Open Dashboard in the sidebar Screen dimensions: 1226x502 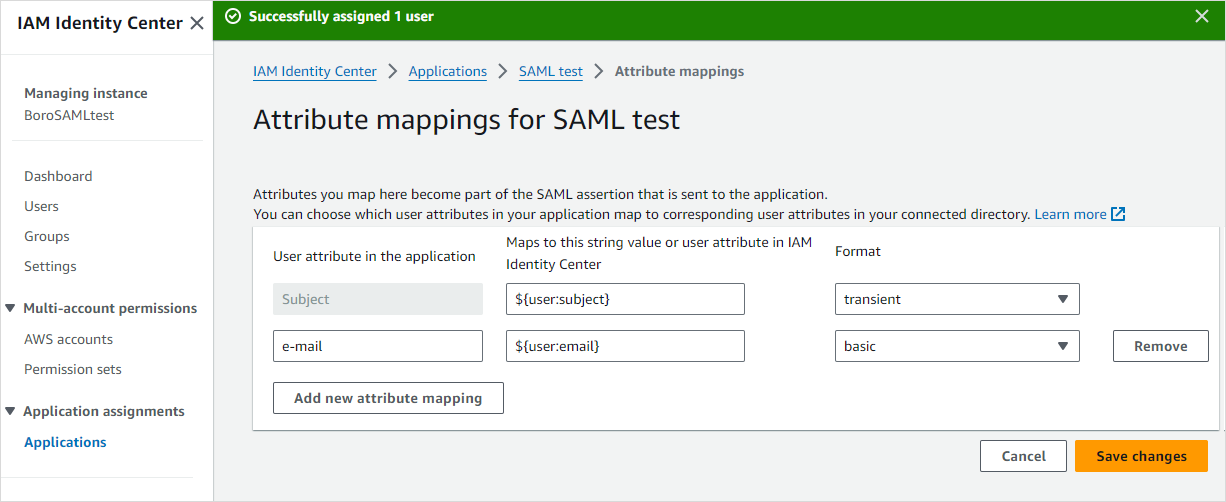pos(58,176)
